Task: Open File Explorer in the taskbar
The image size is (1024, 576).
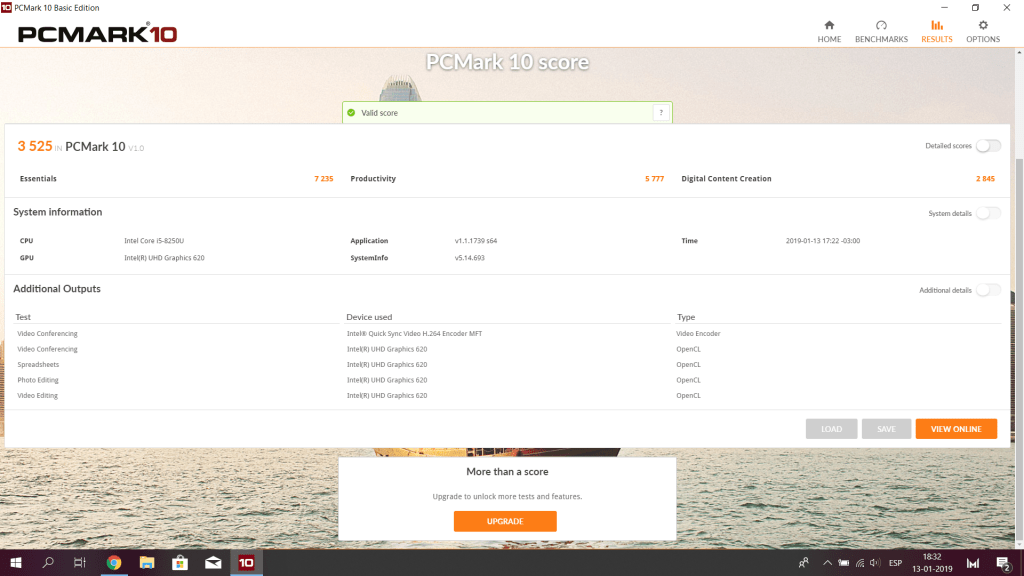Action: tap(147, 563)
